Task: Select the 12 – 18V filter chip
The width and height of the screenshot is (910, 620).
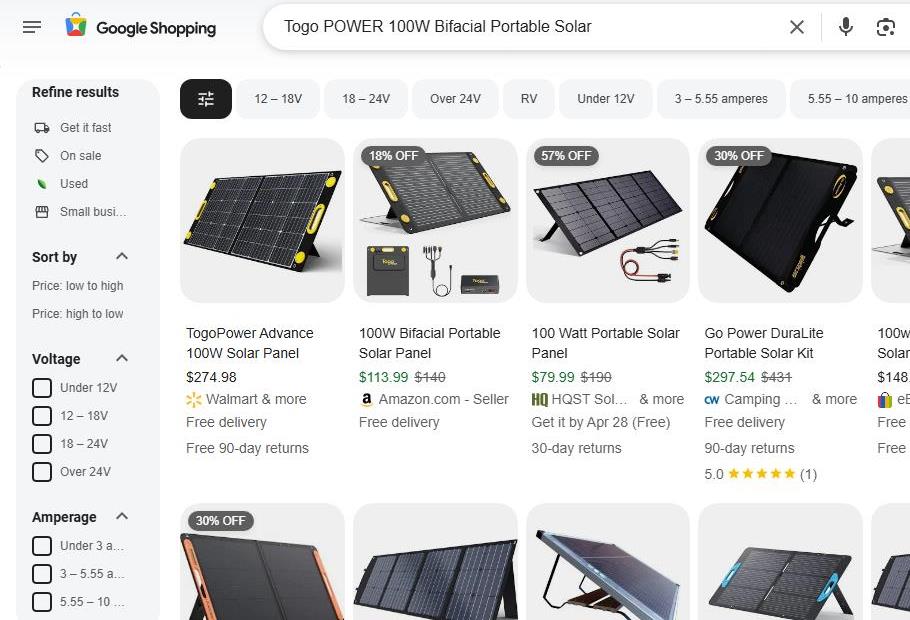Action: 278,99
